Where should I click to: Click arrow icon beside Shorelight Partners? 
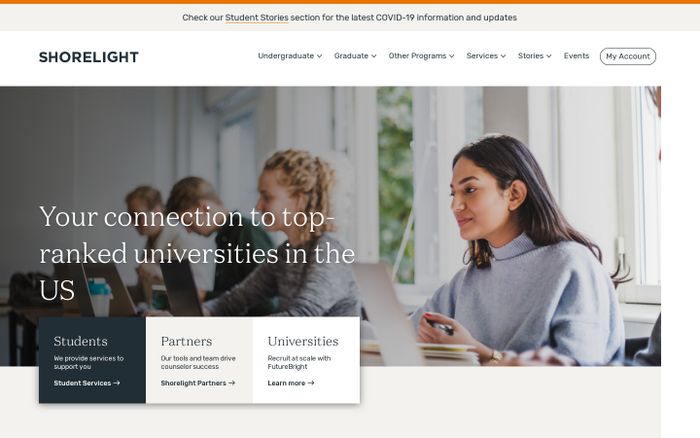(x=232, y=383)
